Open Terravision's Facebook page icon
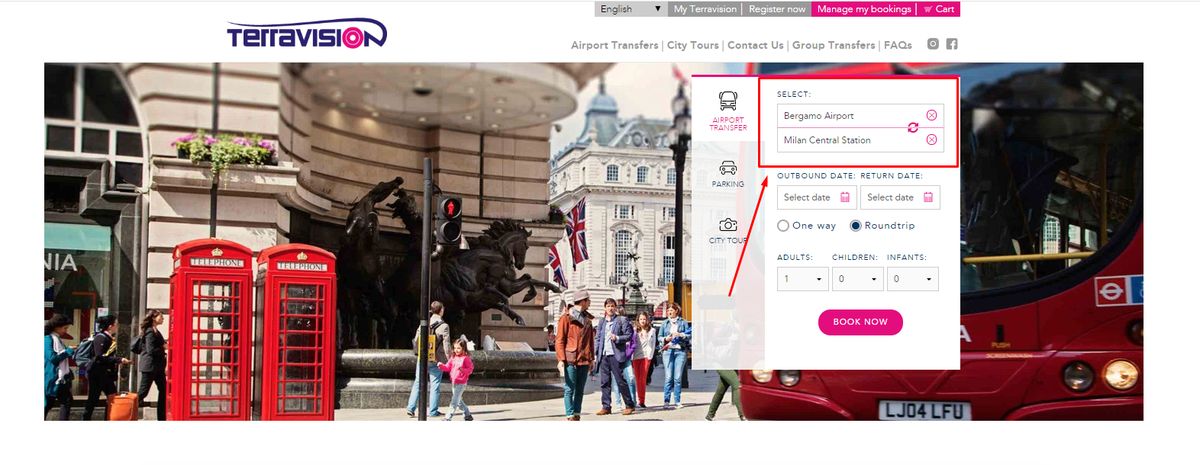 point(952,44)
